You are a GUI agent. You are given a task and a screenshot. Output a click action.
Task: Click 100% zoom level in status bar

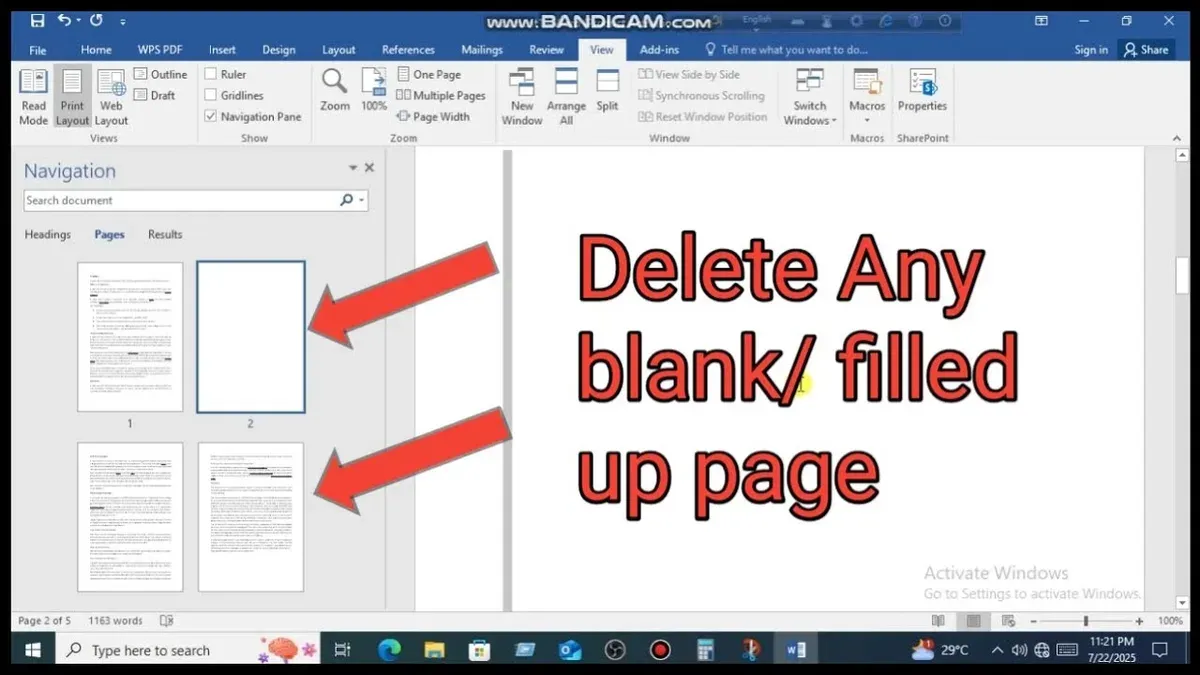(1170, 621)
